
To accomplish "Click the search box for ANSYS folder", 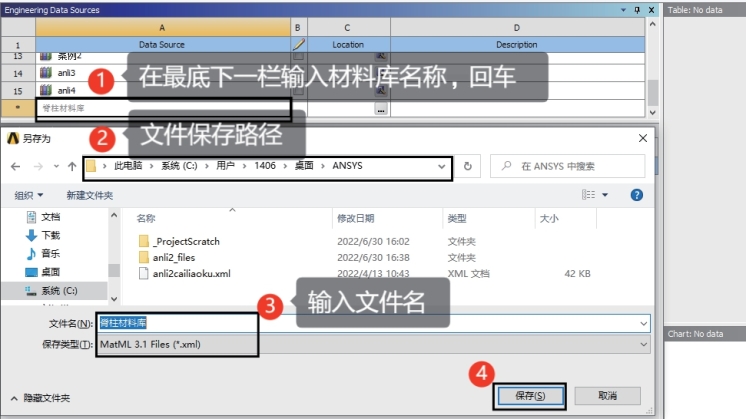I will click(x=568, y=166).
